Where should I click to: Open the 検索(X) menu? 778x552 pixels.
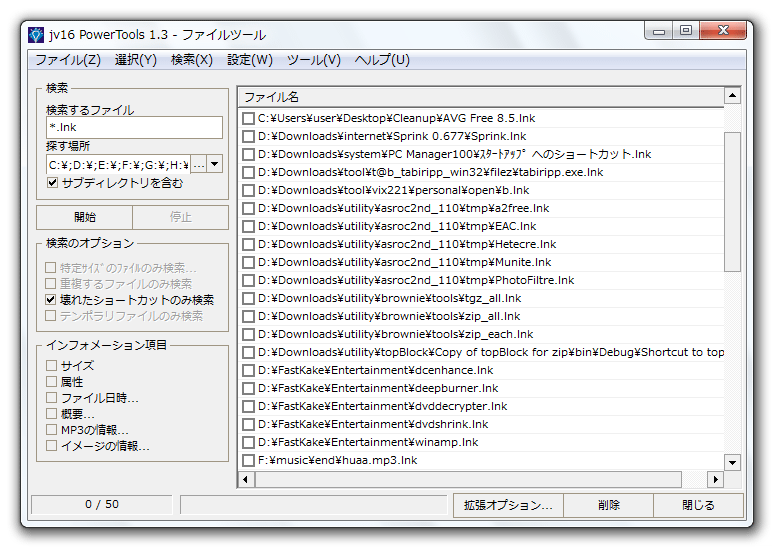(192, 60)
